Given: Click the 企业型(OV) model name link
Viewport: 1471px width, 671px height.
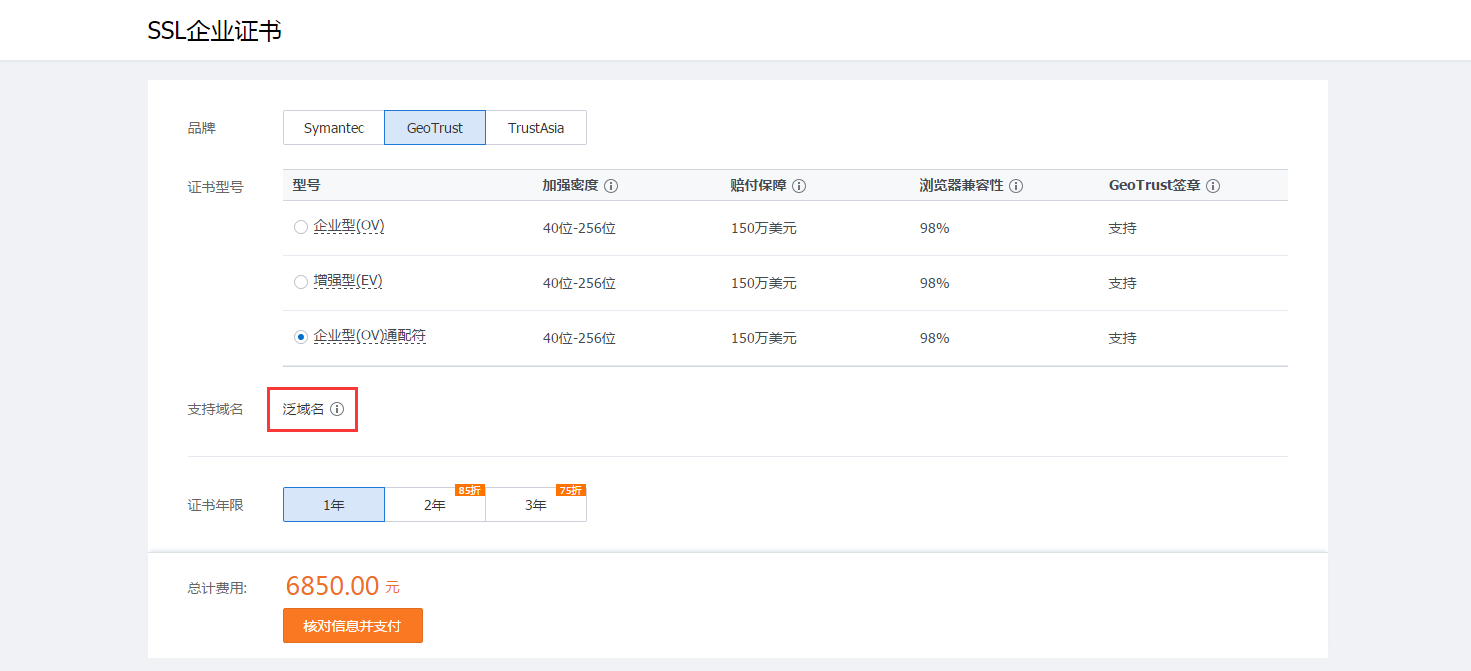Looking at the screenshot, I should pyautogui.click(x=349, y=226).
